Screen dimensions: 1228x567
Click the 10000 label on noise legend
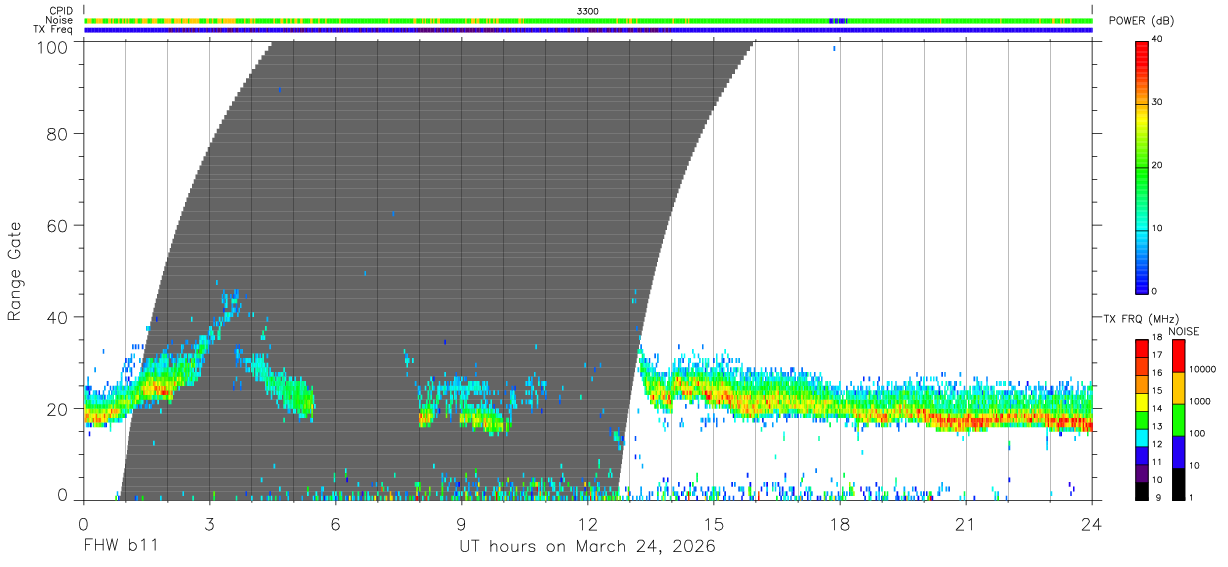1204,369
